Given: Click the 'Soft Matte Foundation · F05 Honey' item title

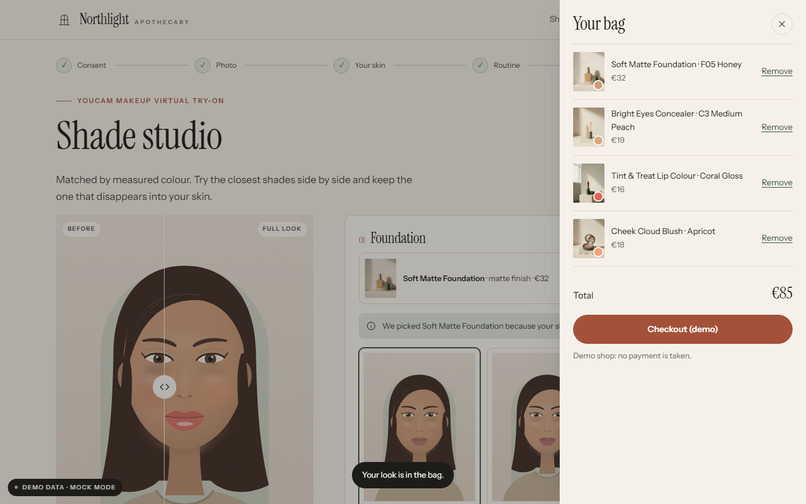Looking at the screenshot, I should (x=676, y=64).
